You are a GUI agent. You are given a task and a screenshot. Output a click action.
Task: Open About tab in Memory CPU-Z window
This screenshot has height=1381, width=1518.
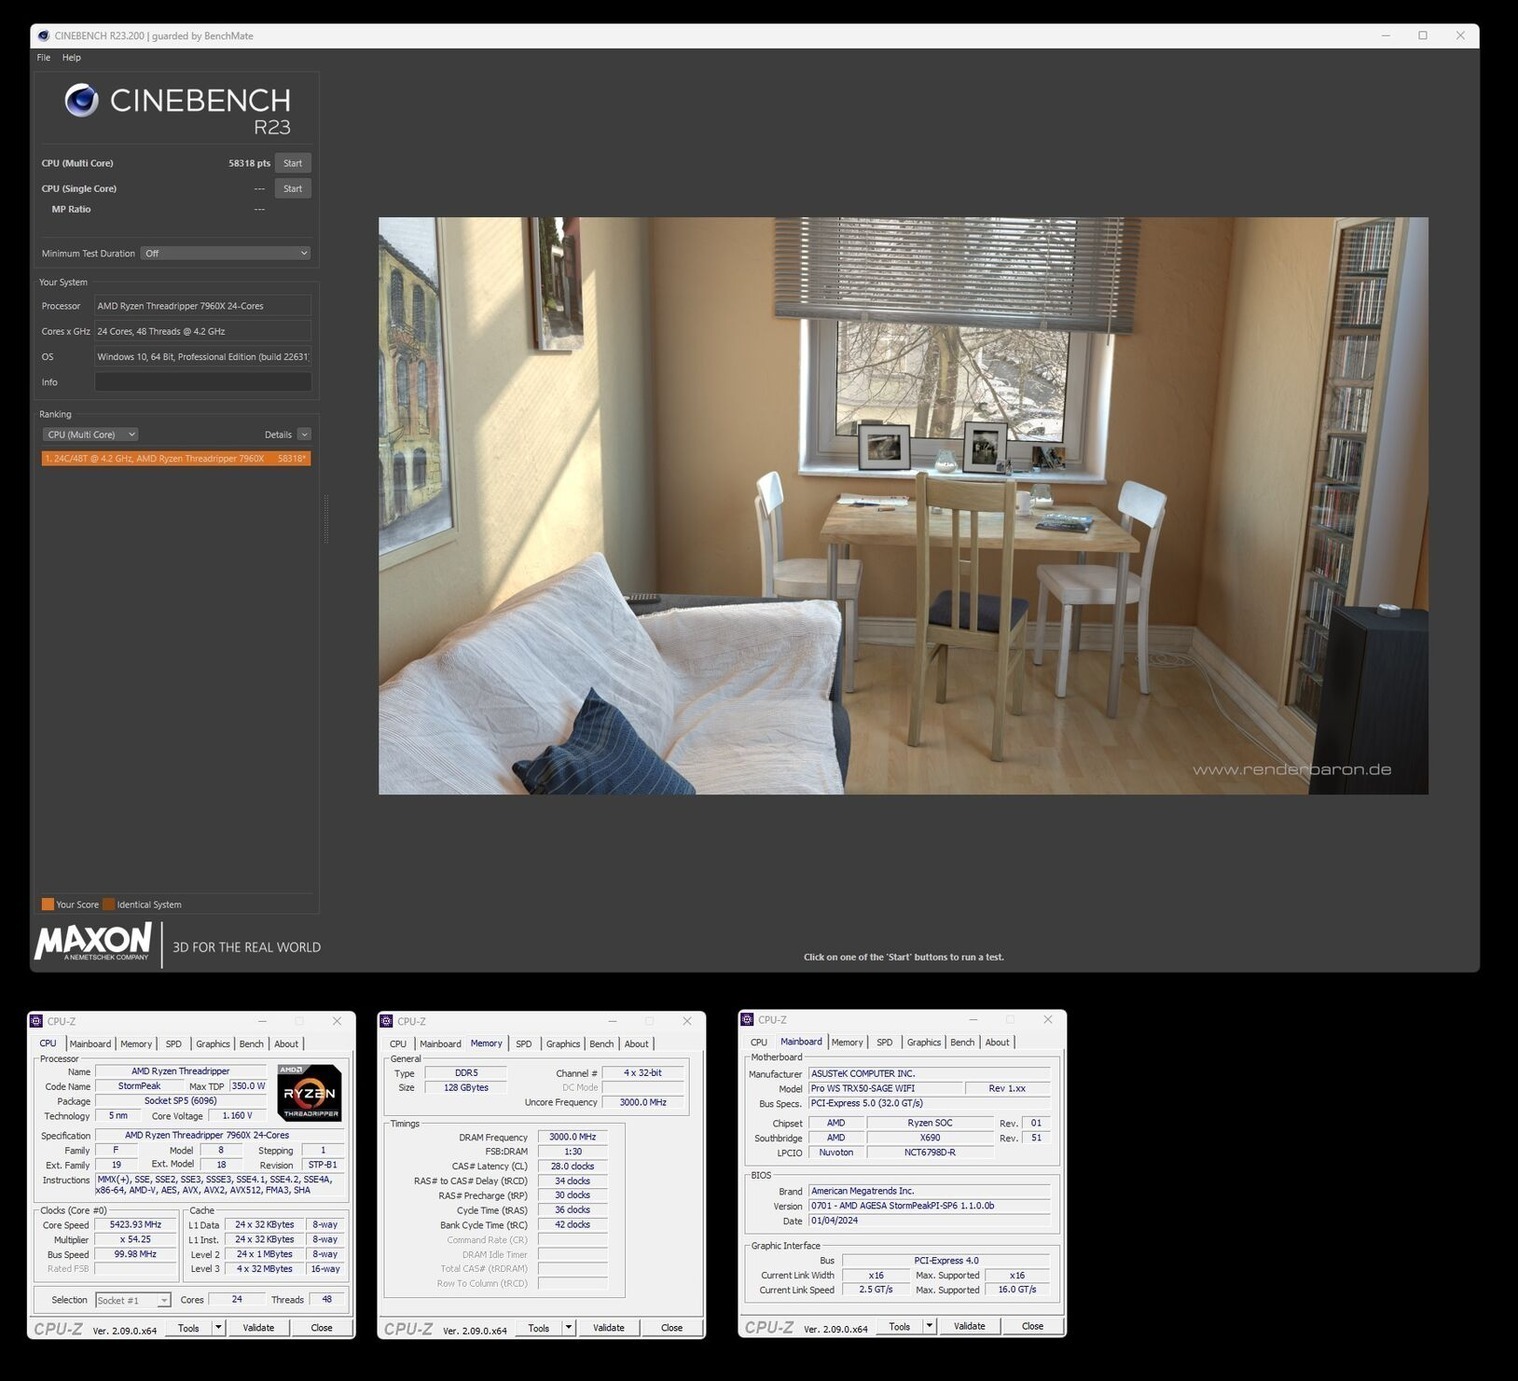(x=636, y=1044)
